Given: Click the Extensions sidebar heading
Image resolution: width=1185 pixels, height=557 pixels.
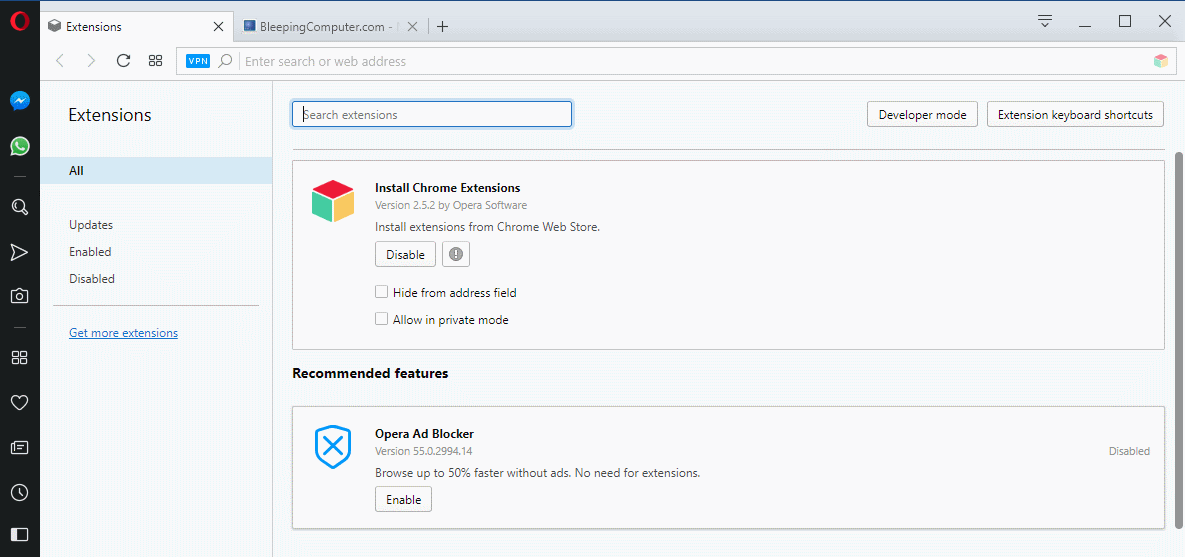Looking at the screenshot, I should point(110,115).
